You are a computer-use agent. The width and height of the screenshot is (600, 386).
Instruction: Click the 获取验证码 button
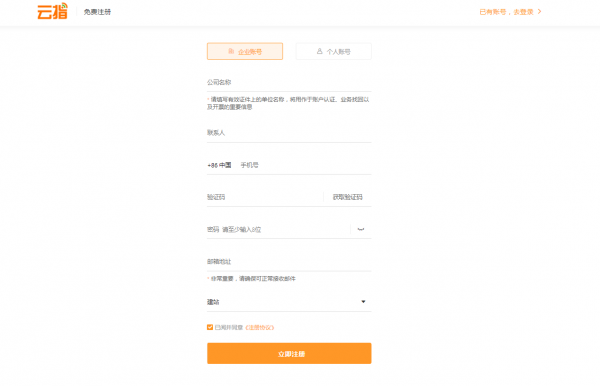[x=347, y=197]
